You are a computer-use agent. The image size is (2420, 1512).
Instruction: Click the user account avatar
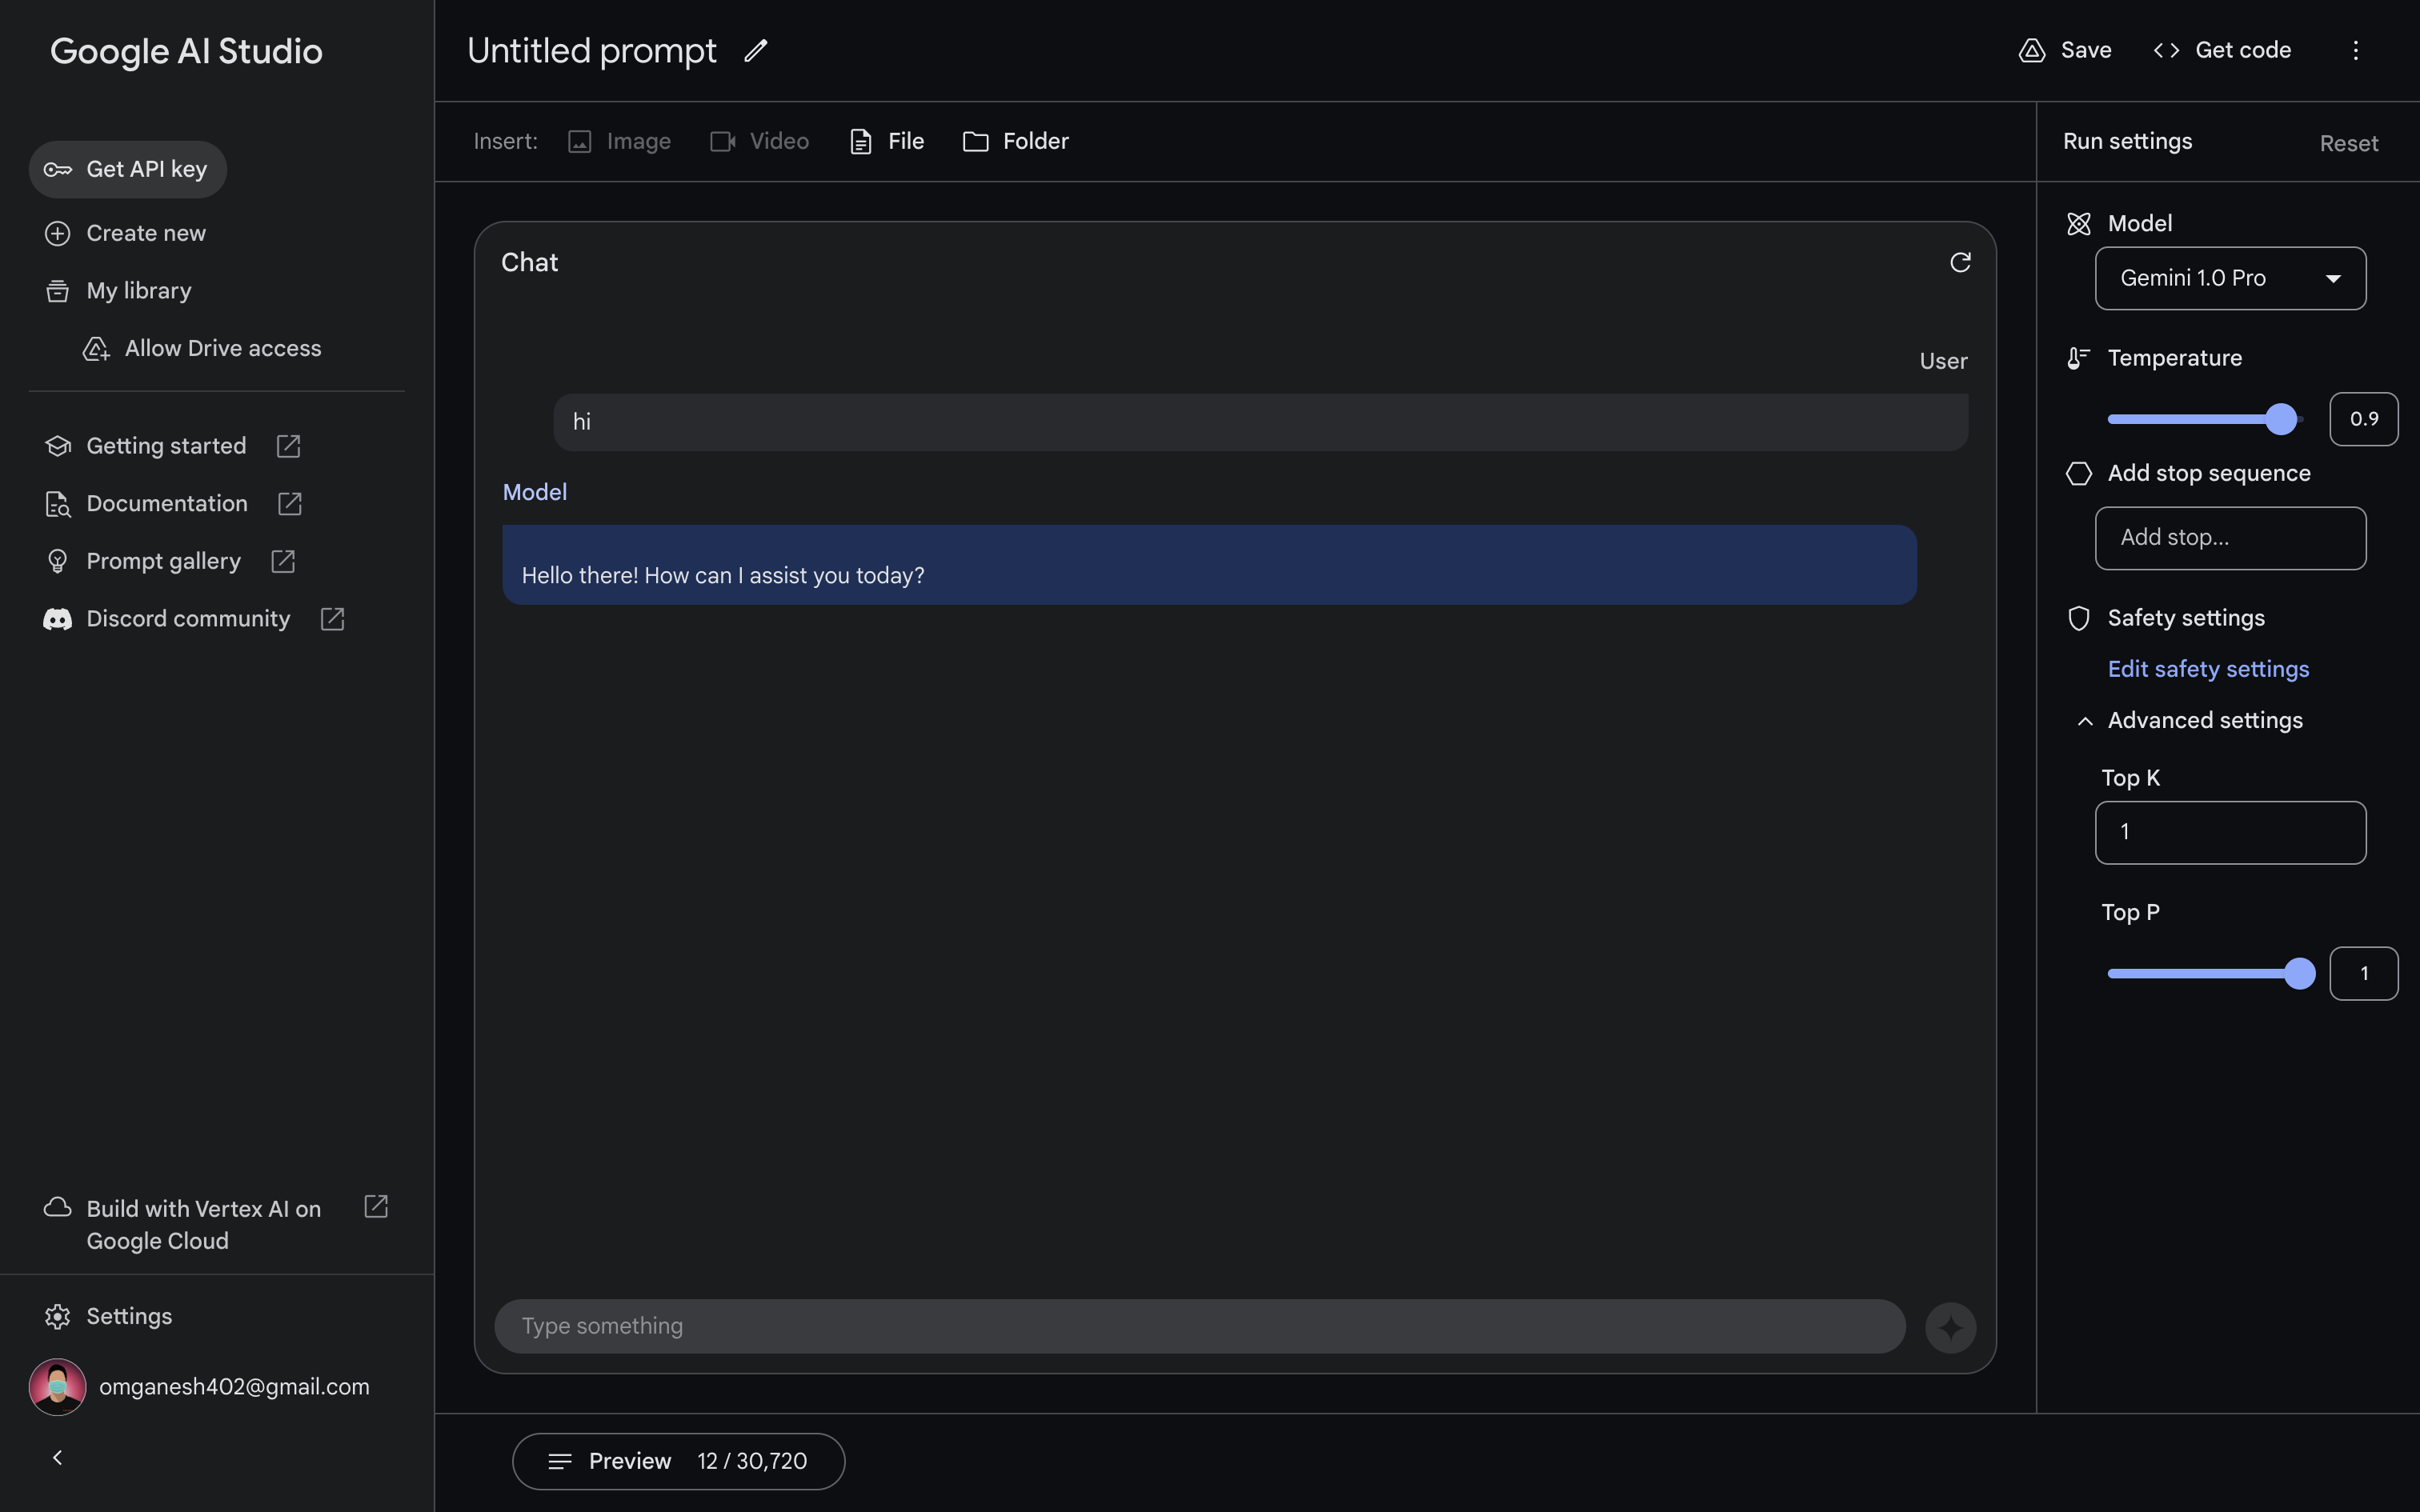[57, 1387]
